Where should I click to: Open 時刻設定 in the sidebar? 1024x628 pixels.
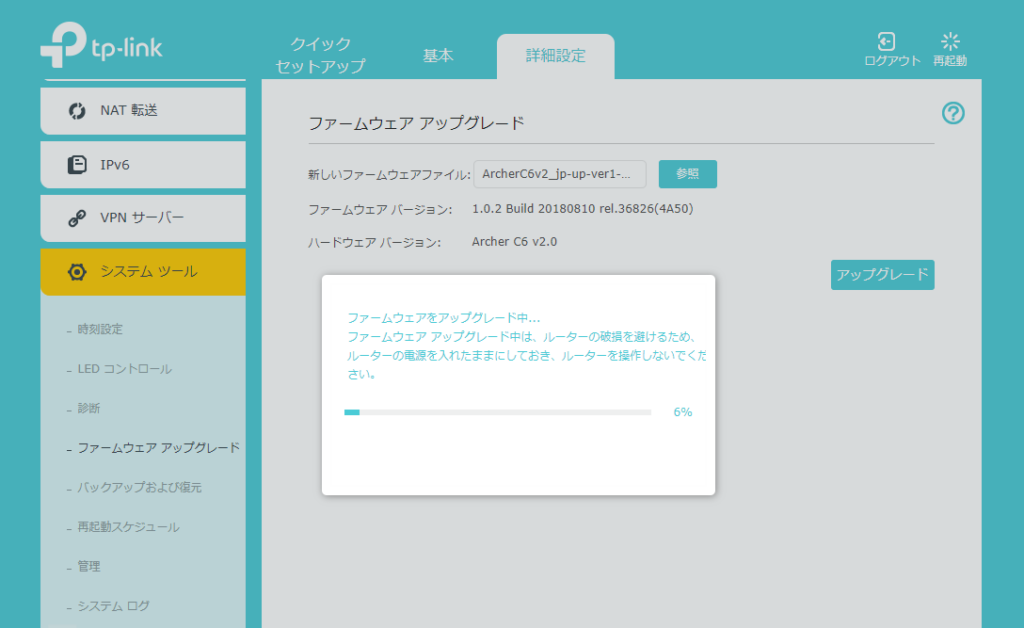(x=100, y=330)
